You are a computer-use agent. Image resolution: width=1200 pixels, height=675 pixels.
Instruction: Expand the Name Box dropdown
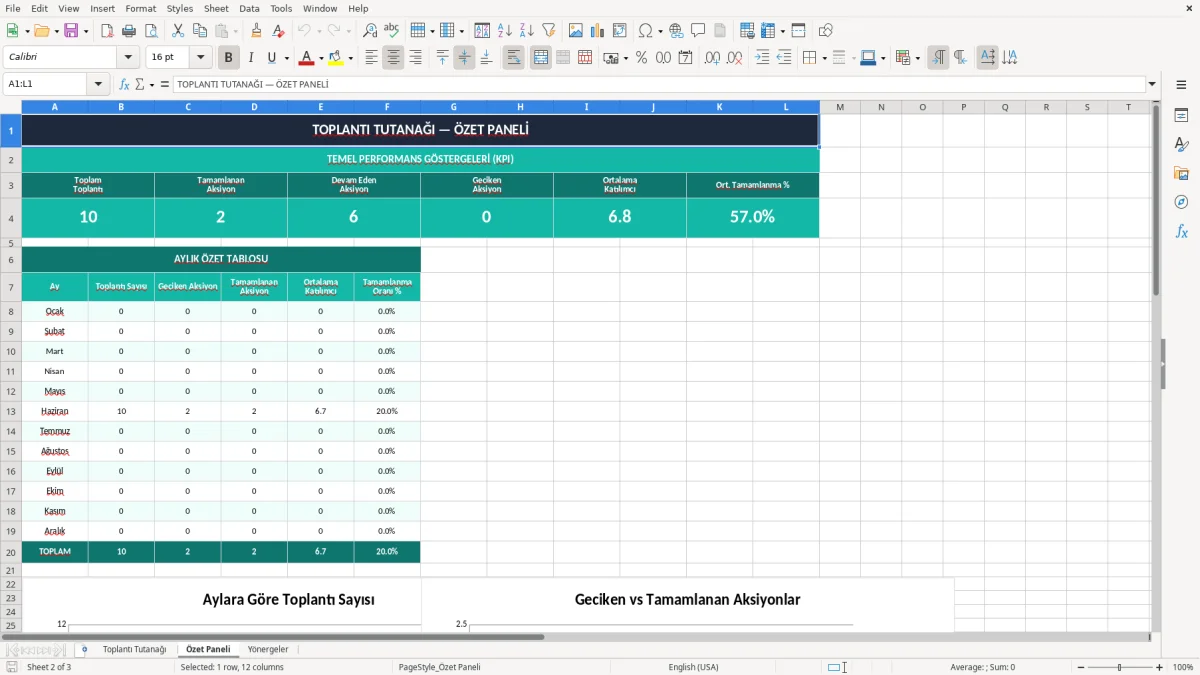click(98, 84)
